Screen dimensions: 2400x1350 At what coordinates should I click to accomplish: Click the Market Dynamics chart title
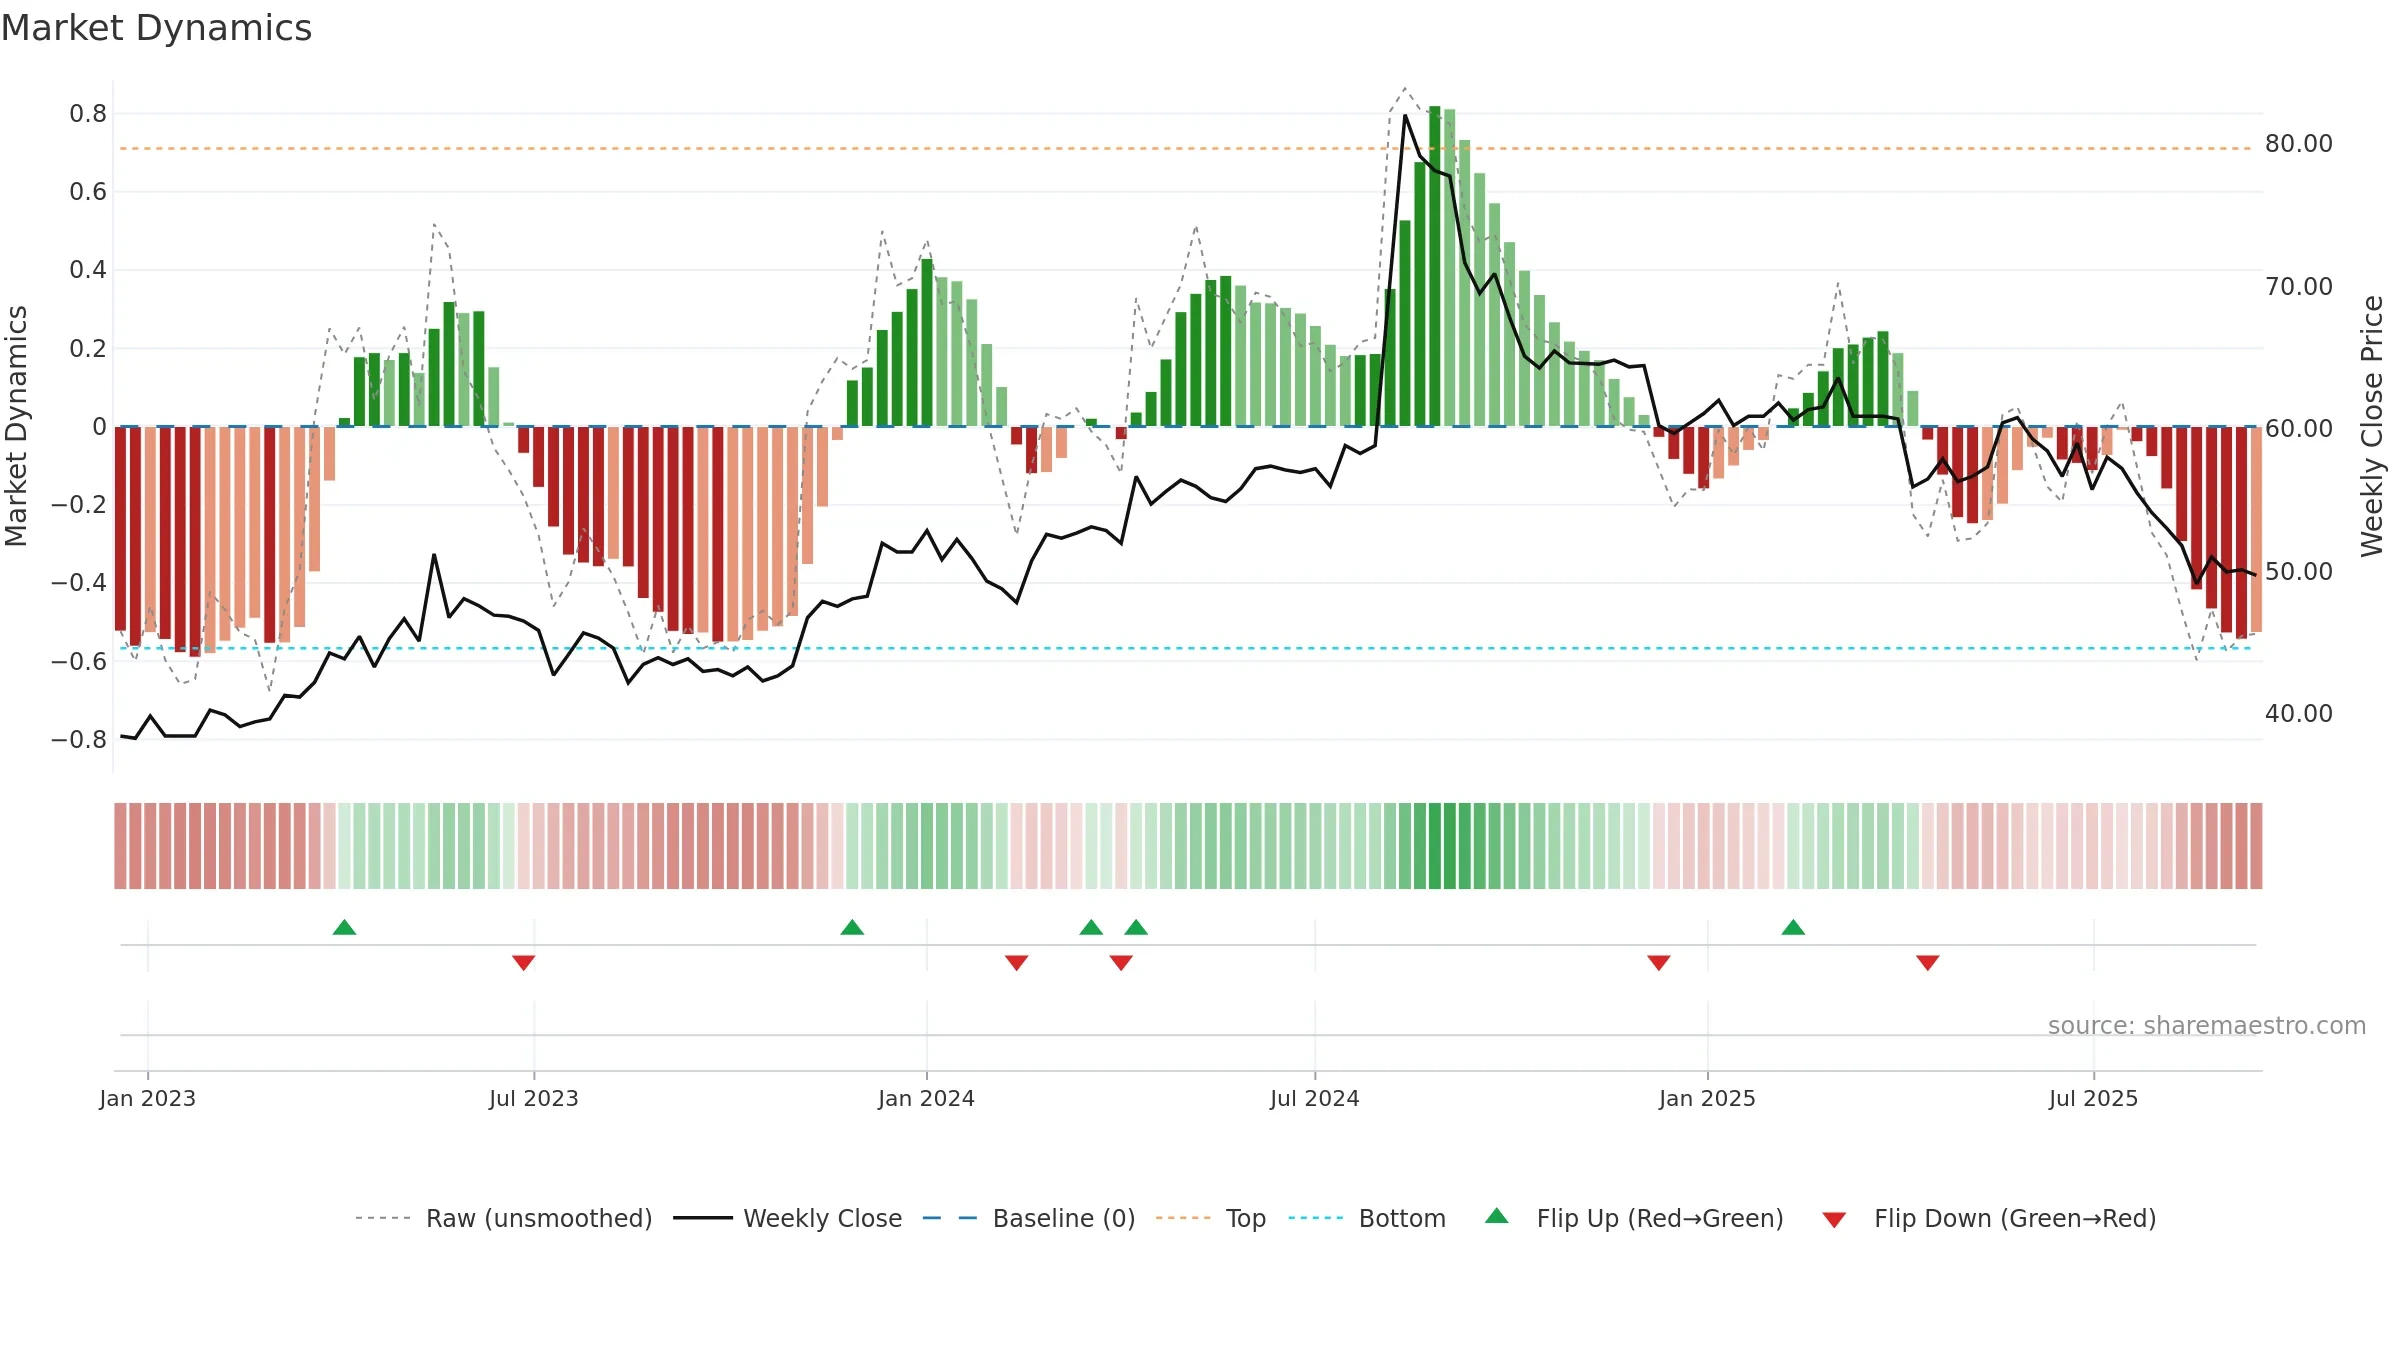(x=157, y=28)
